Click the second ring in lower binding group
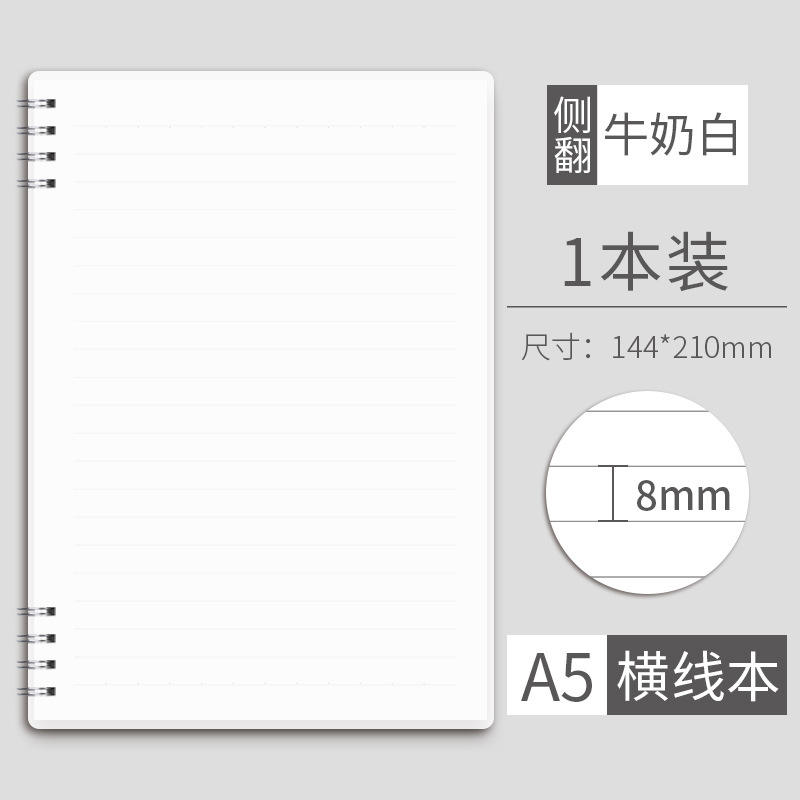Image resolution: width=800 pixels, height=800 pixels. 36,638
